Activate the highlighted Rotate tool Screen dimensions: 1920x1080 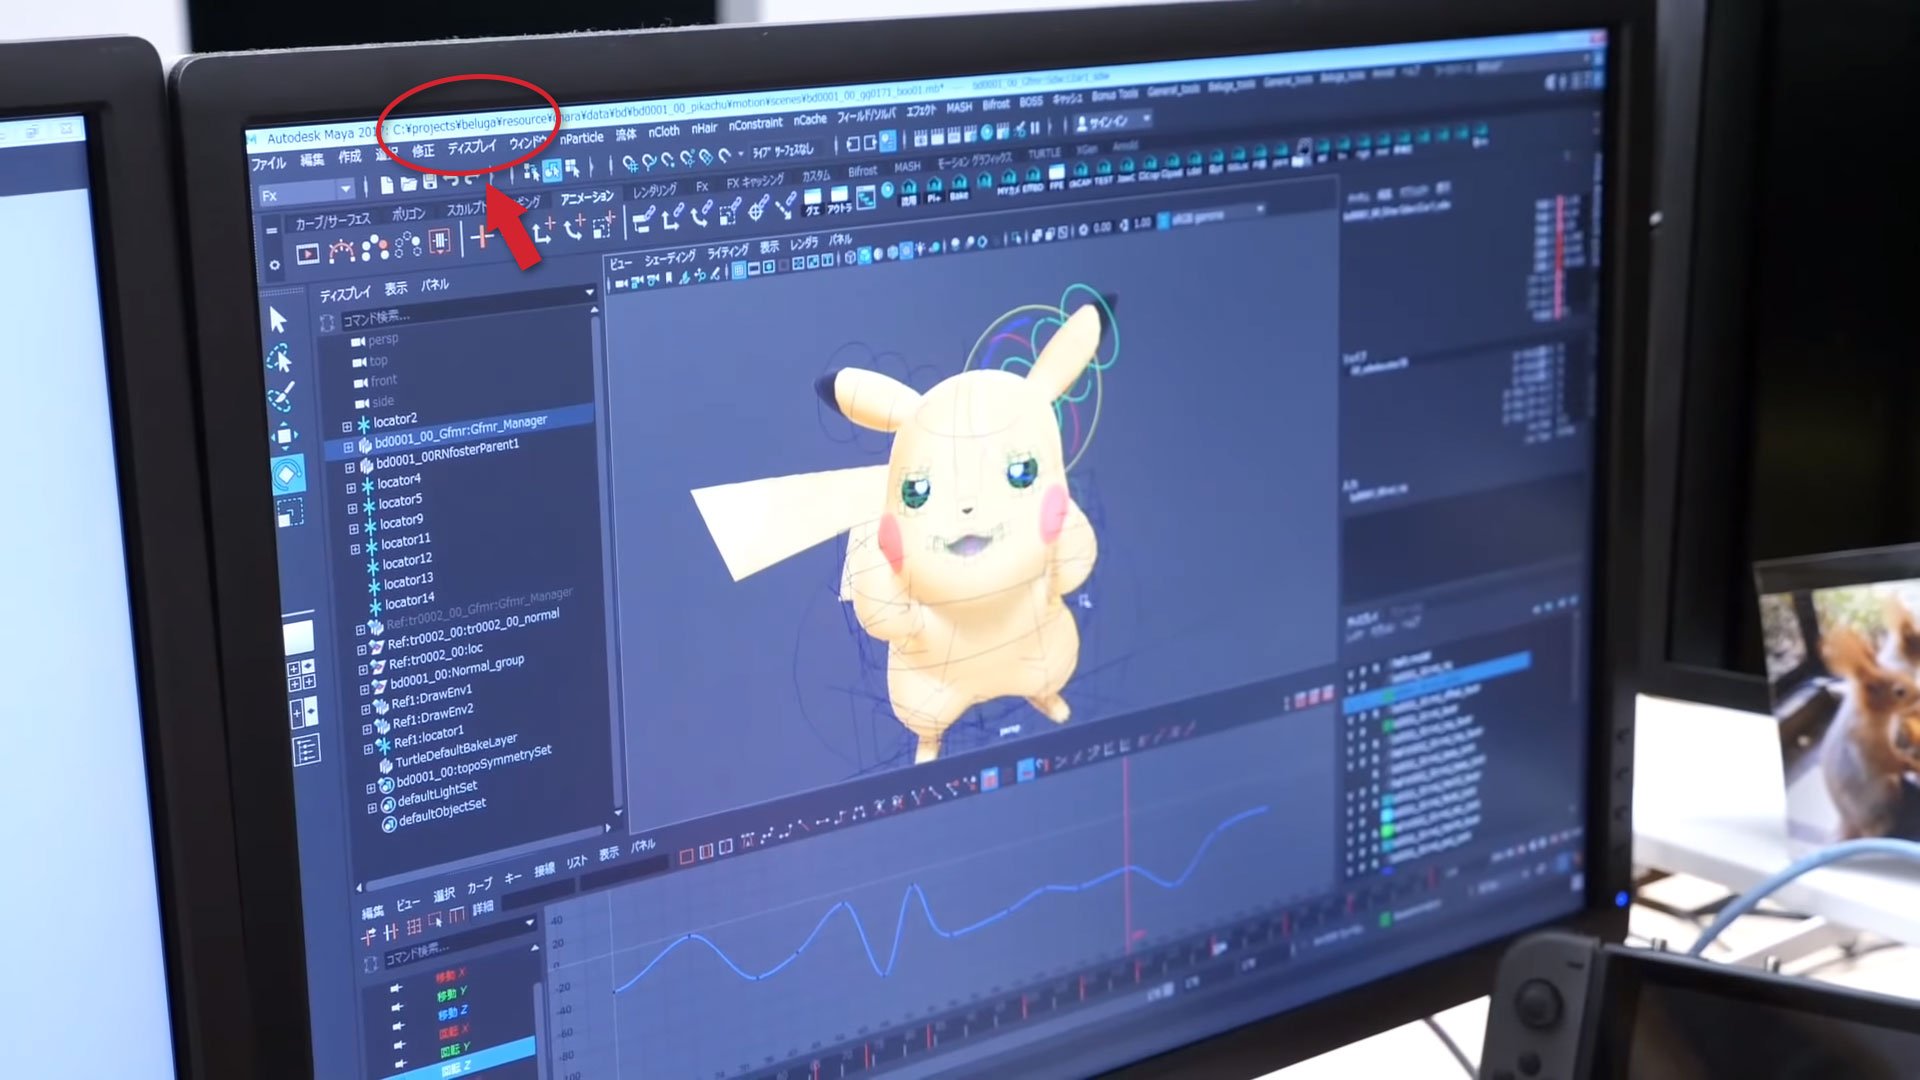[287, 474]
